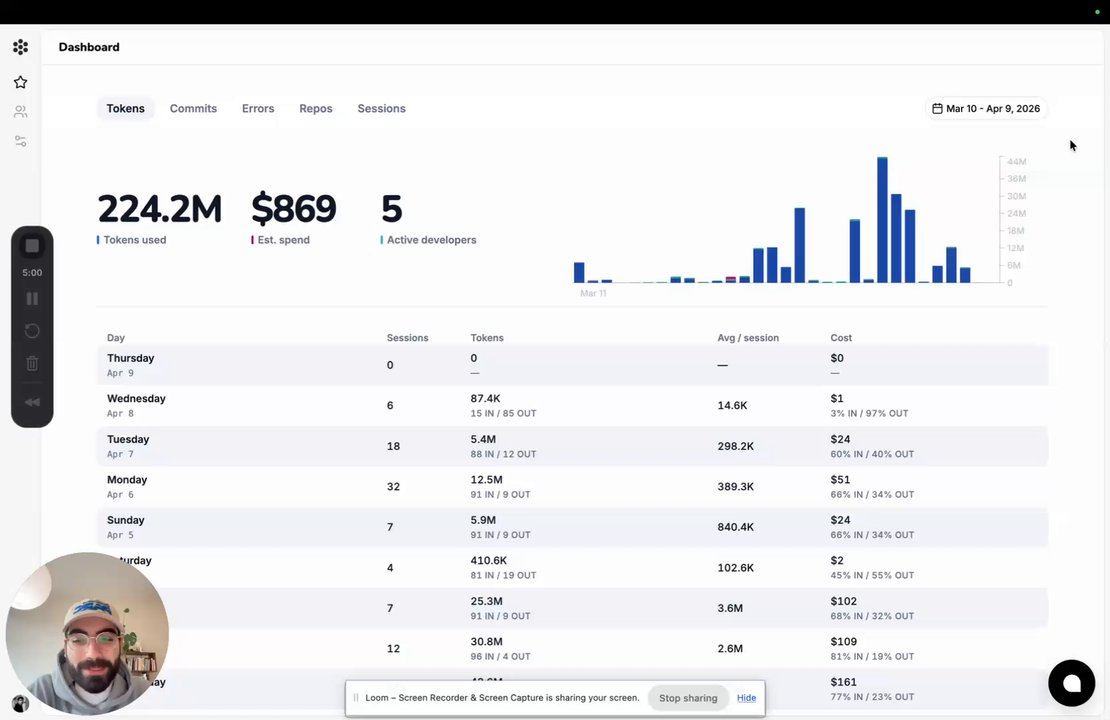Click the tallest bar in the tokens chart
Viewport: 1110px width, 720px height.
click(x=882, y=219)
